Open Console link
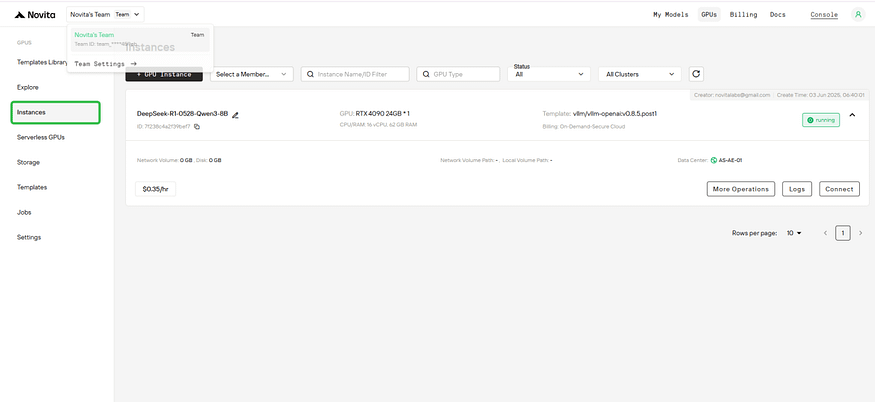 coord(824,15)
